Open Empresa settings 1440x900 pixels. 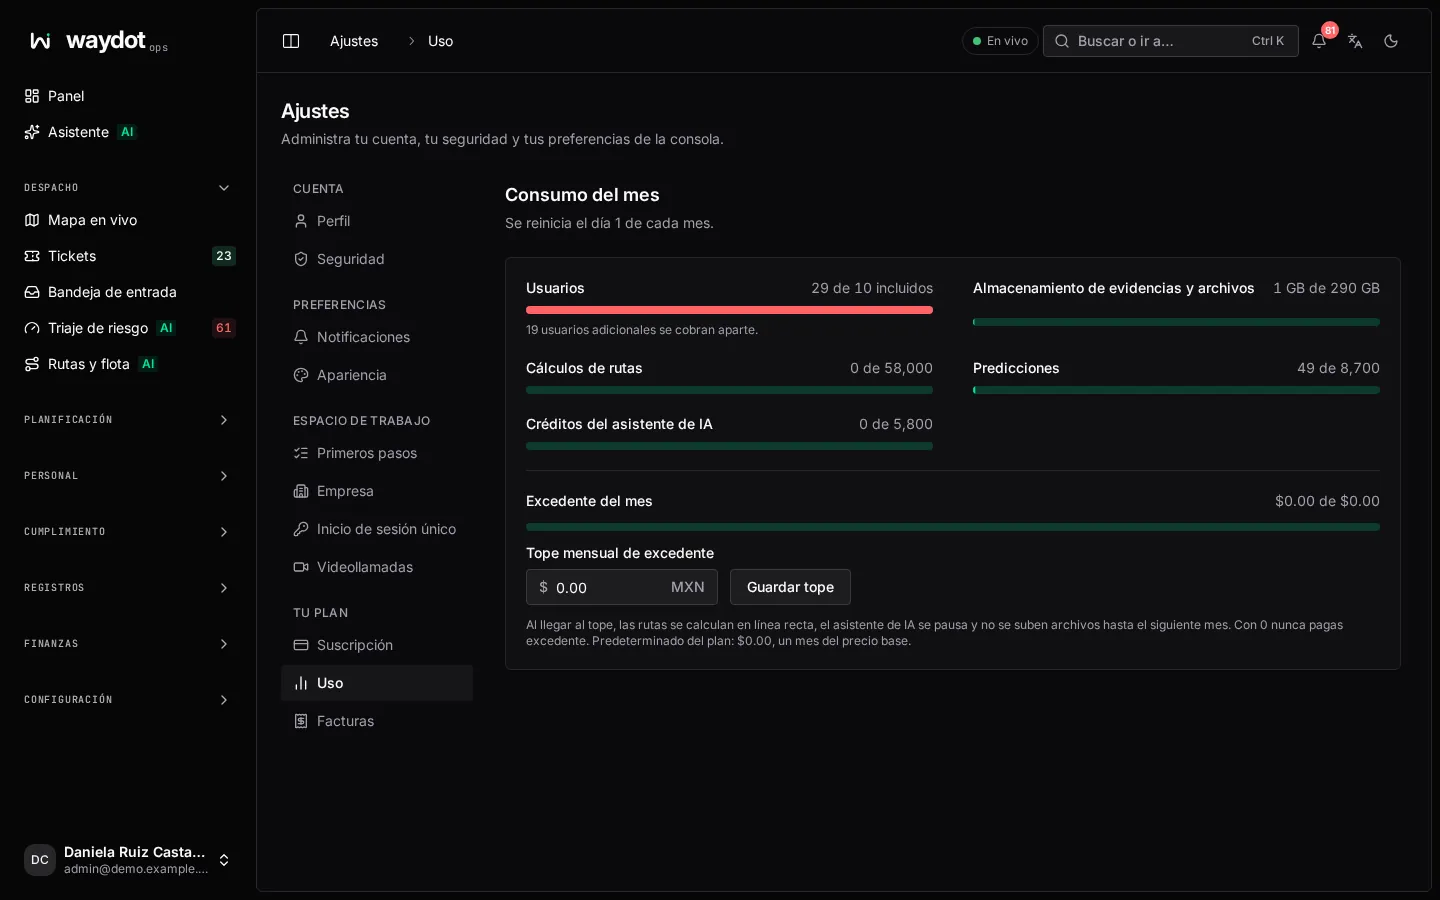point(377,491)
